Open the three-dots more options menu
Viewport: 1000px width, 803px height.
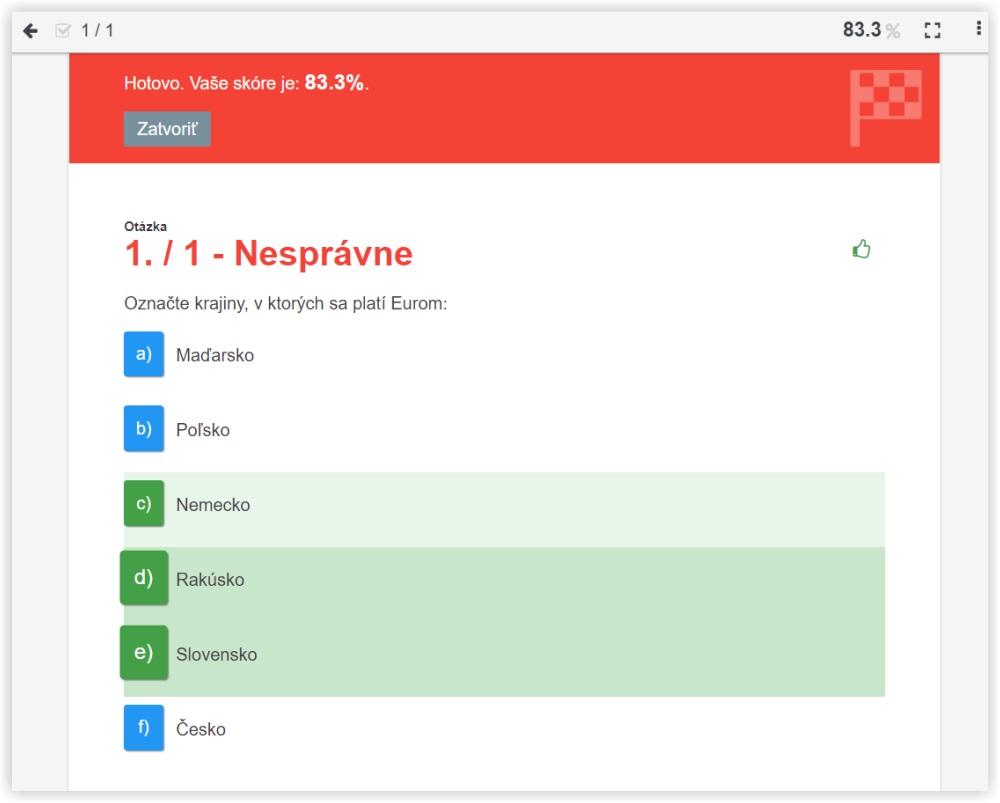(978, 28)
